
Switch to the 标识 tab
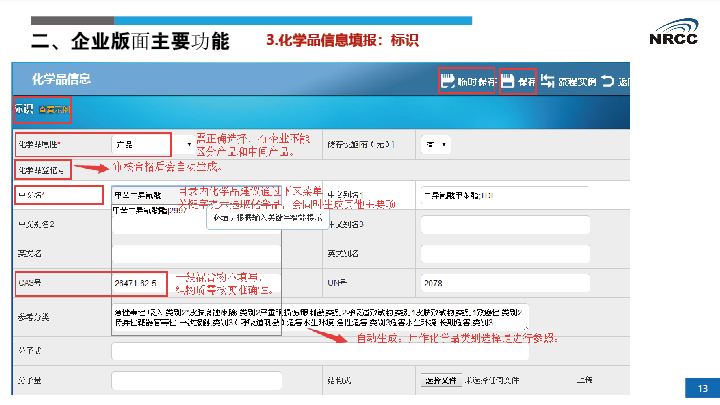pyautogui.click(x=22, y=108)
